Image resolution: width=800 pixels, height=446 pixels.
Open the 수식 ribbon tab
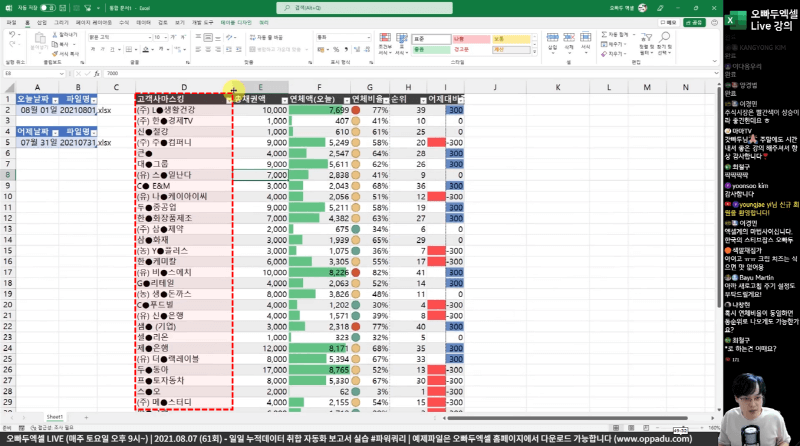124,19
